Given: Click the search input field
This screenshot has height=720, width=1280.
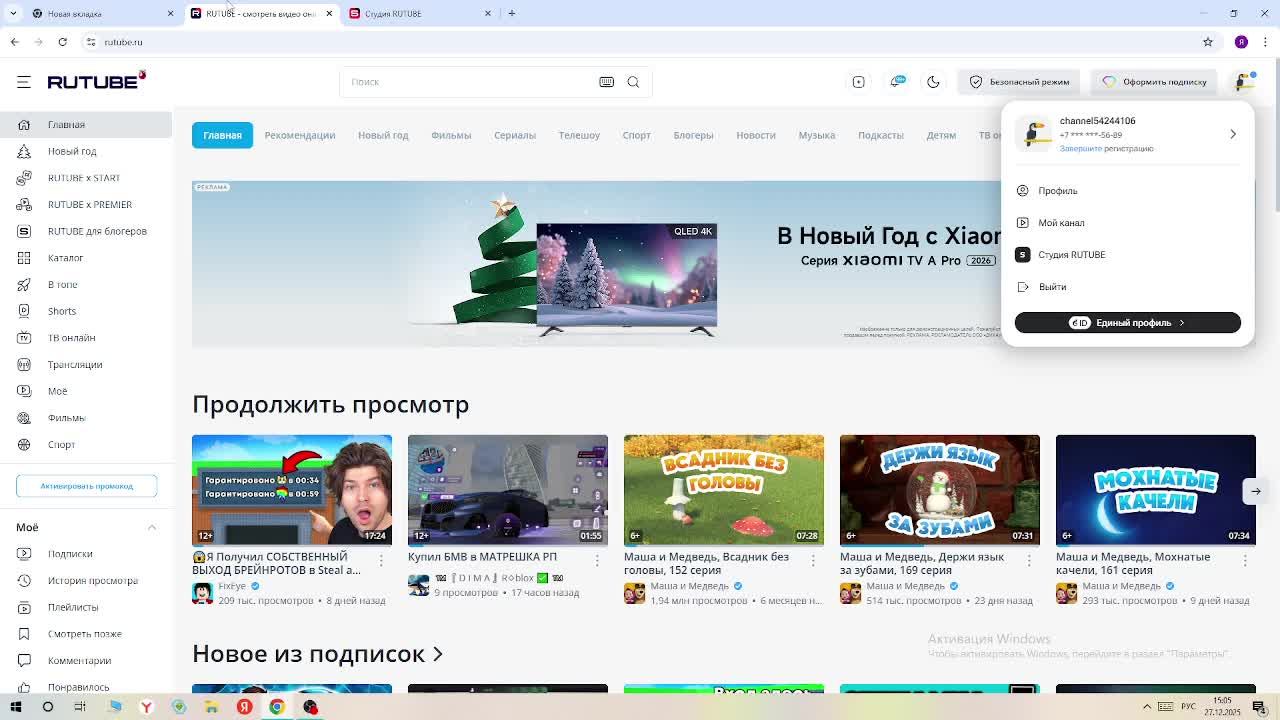Looking at the screenshot, I should 467,82.
